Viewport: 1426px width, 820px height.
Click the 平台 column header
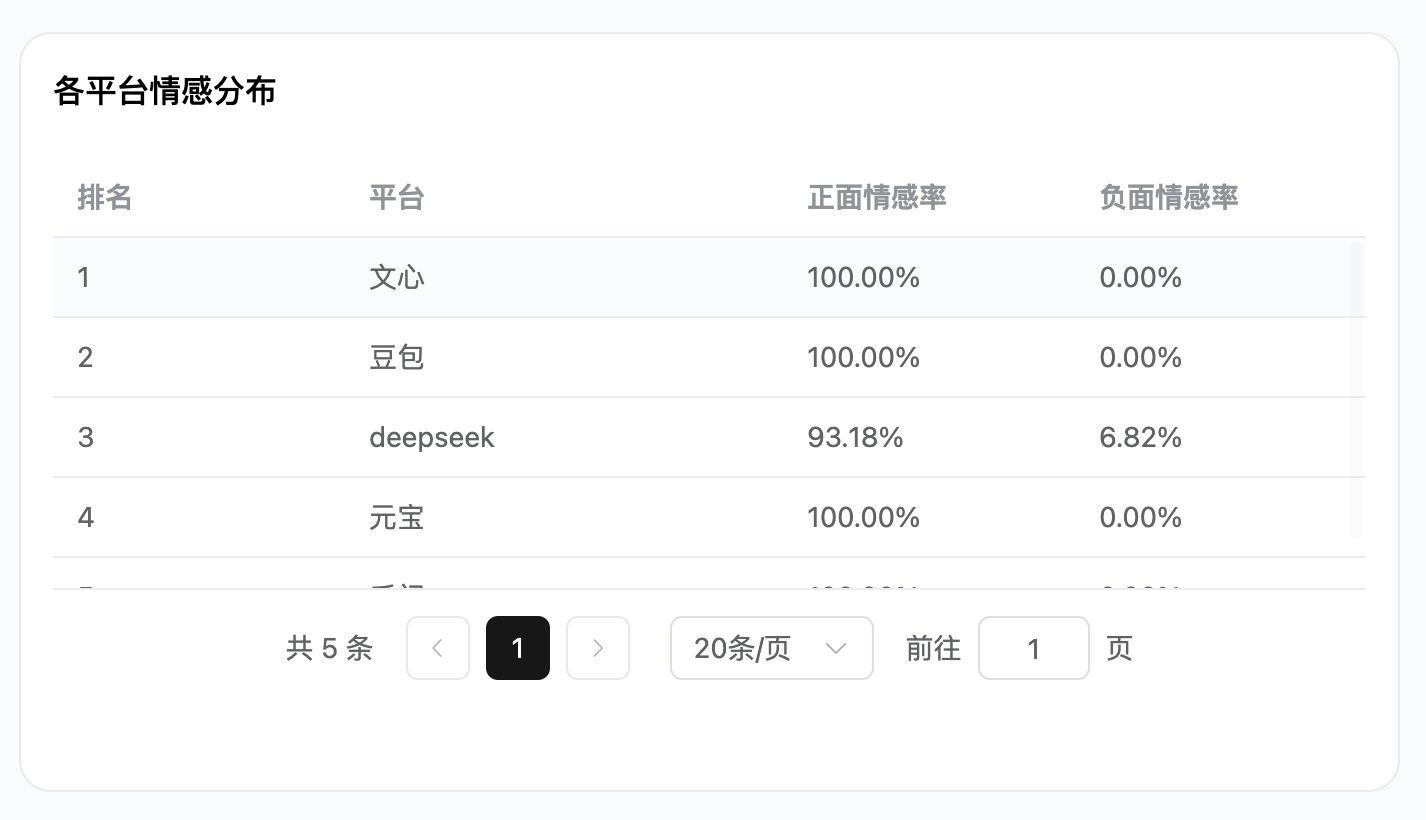coord(397,198)
